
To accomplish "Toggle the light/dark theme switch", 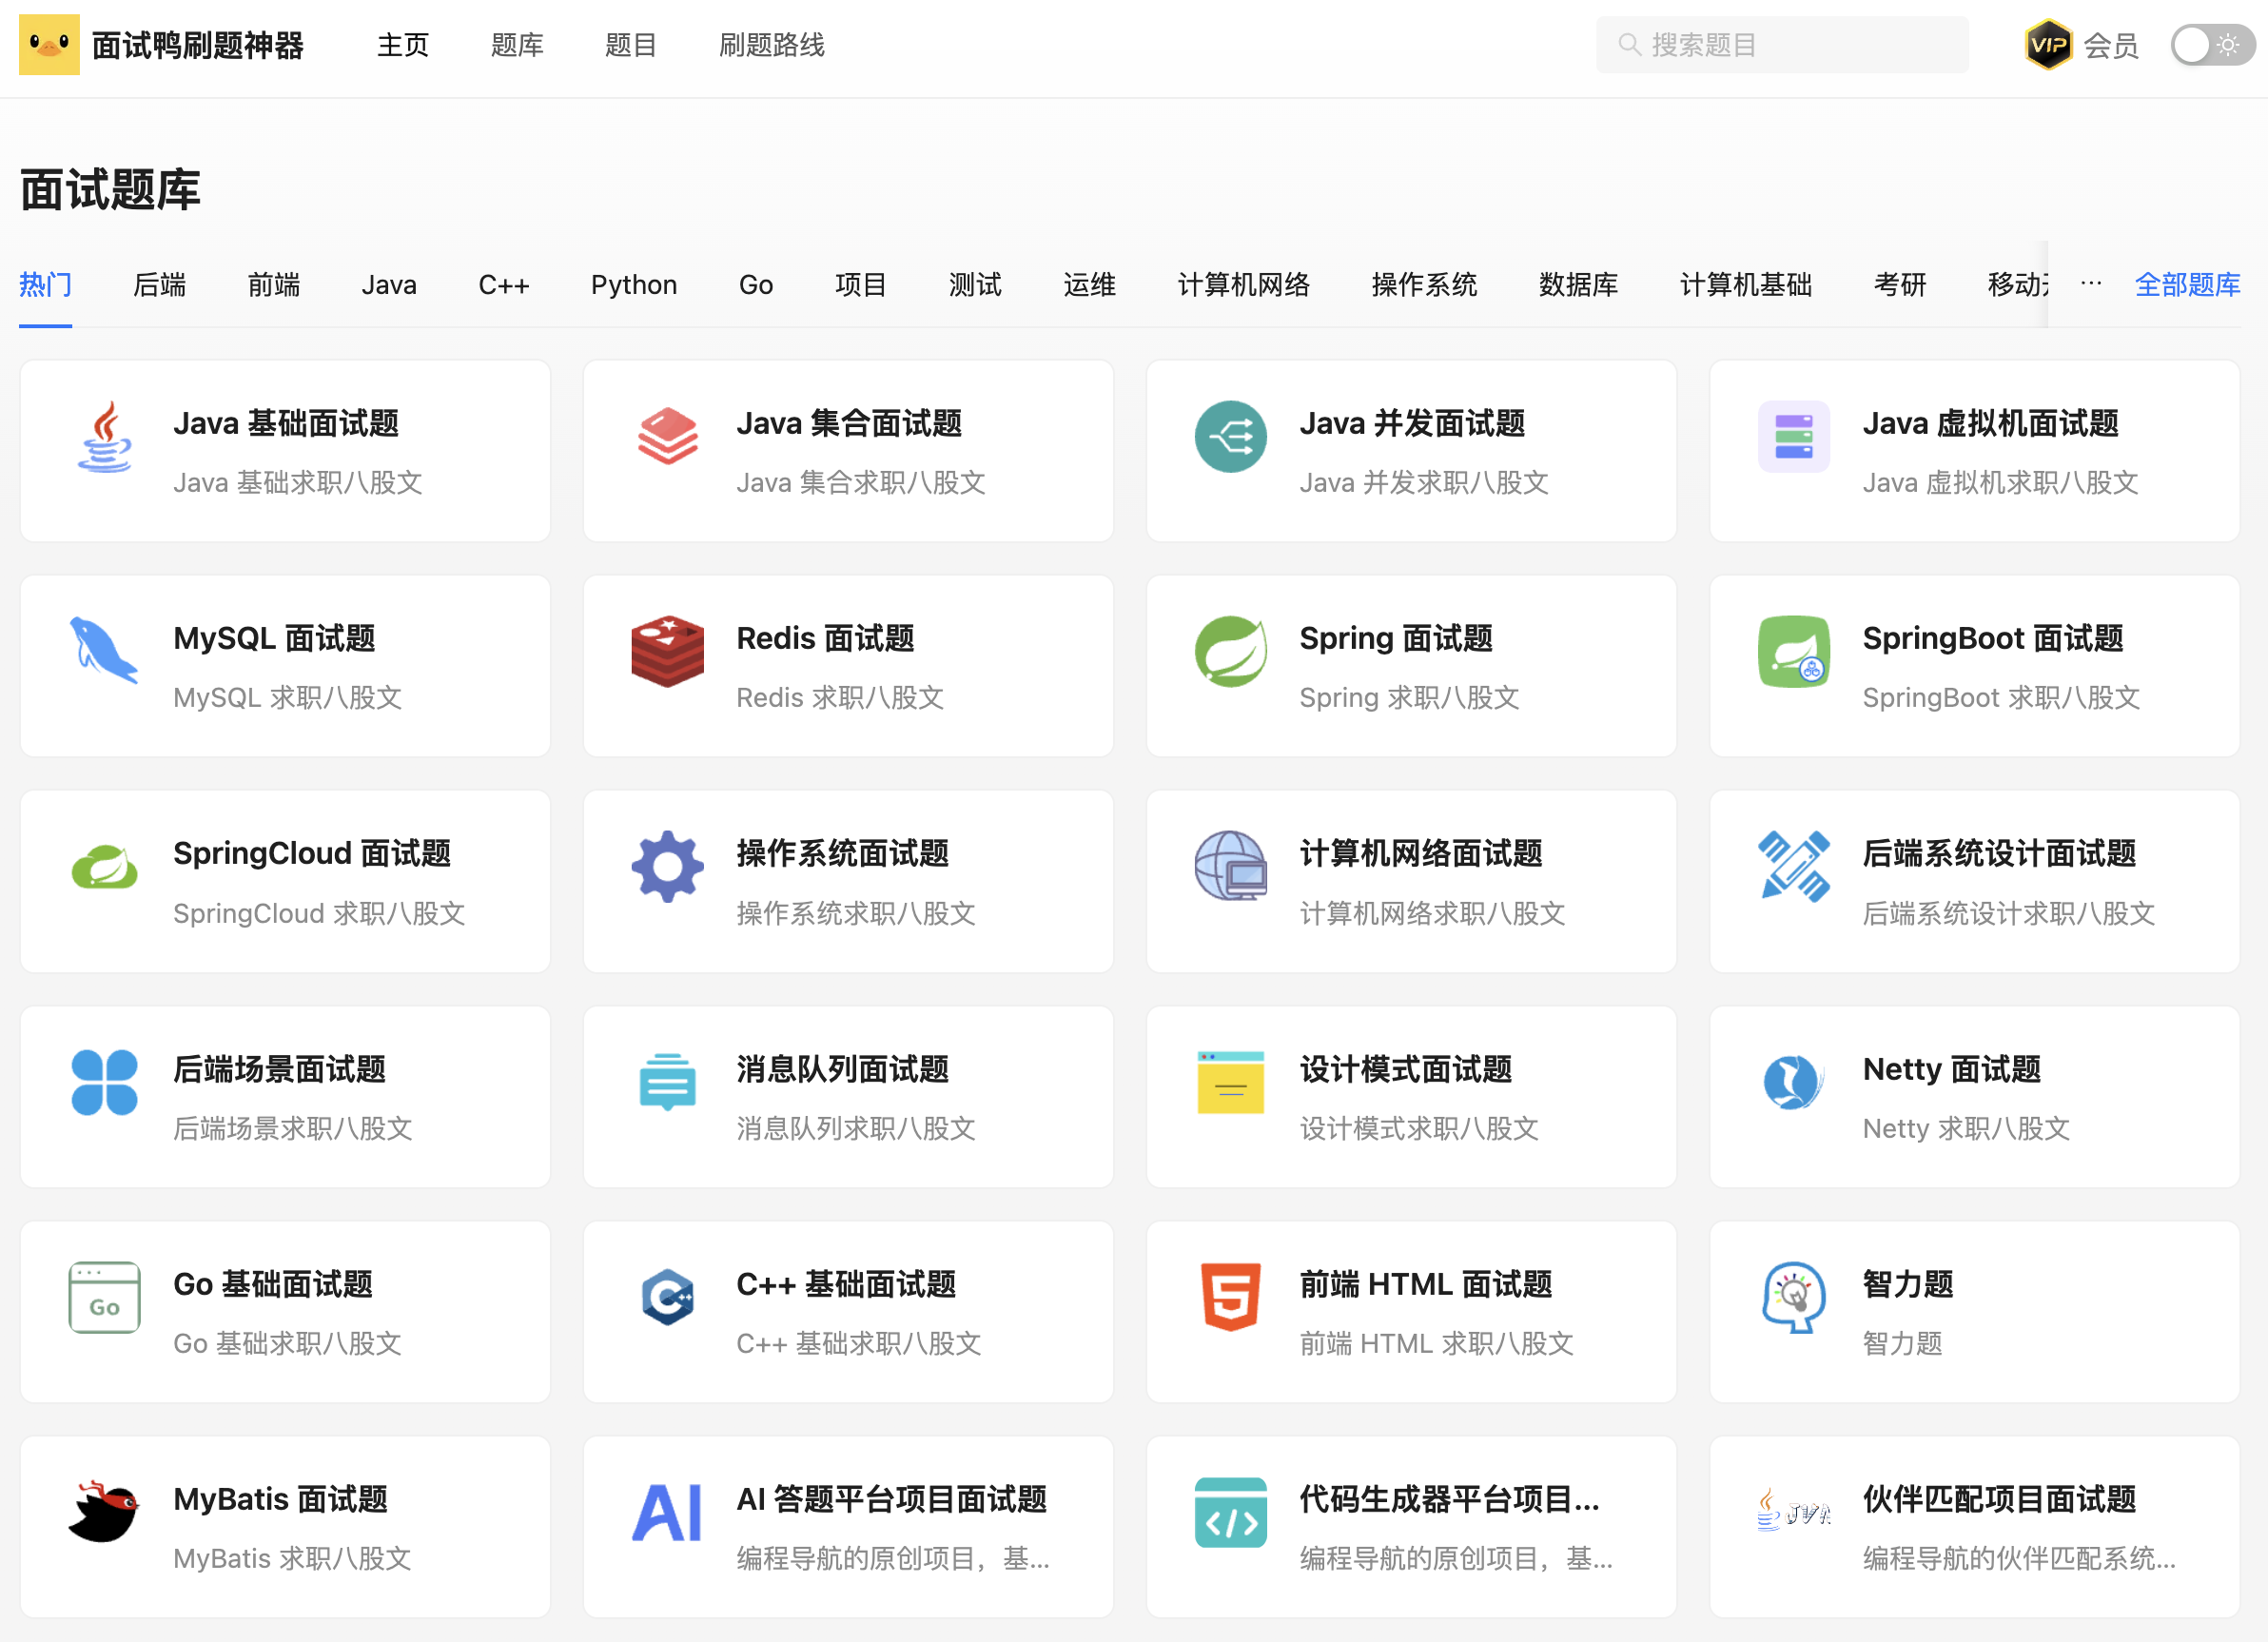I will [2213, 45].
